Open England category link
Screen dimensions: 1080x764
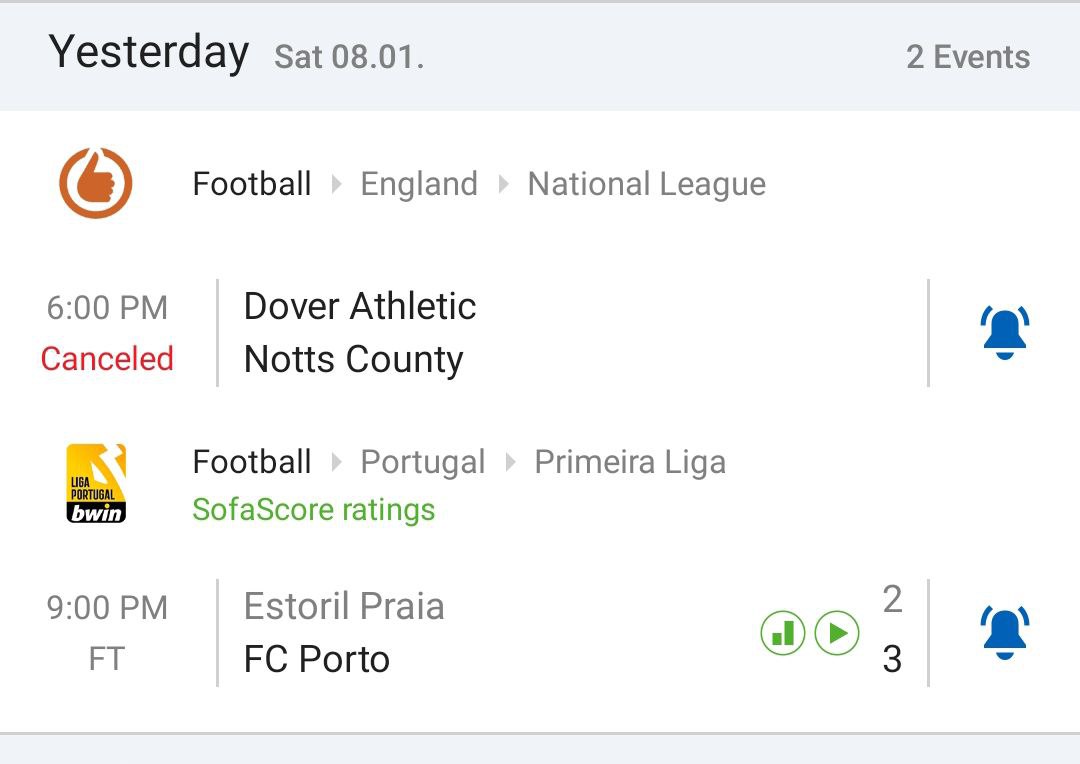pos(419,184)
